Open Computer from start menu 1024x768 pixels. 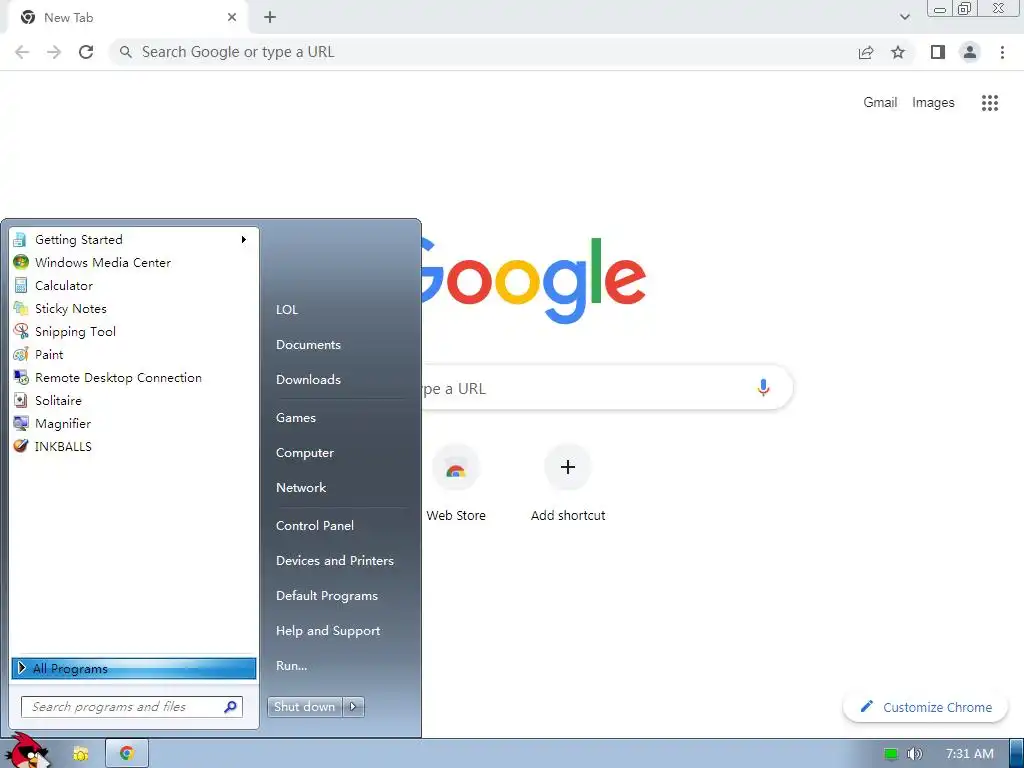[304, 453]
